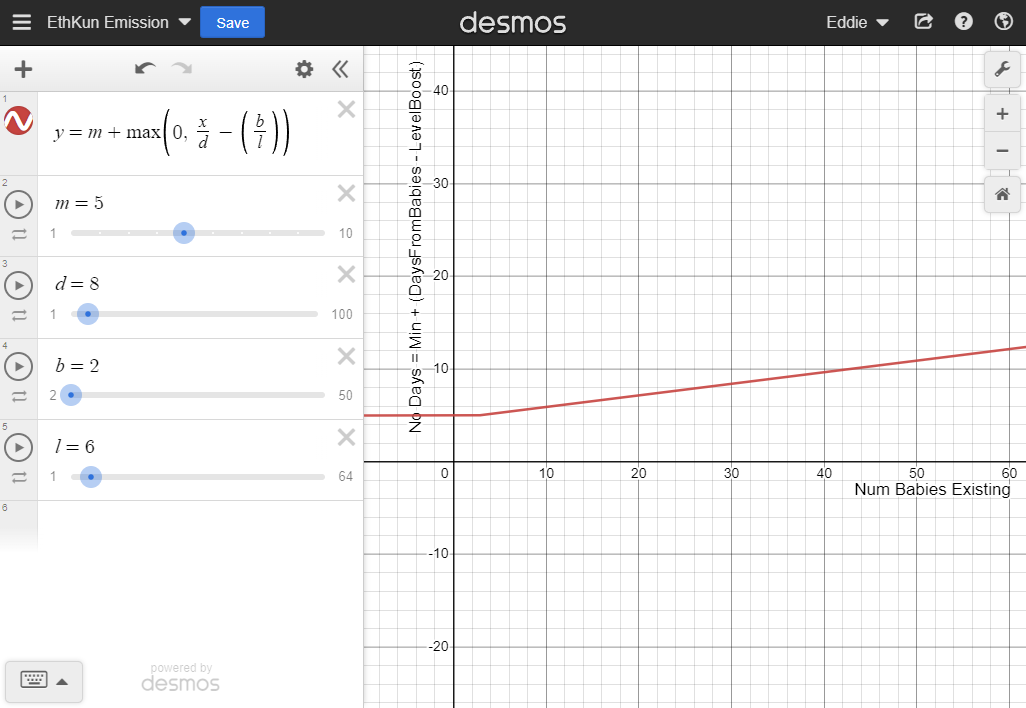The width and height of the screenshot is (1026, 708).
Task: Toggle visibility of expression 1 curve
Action: click(18, 120)
